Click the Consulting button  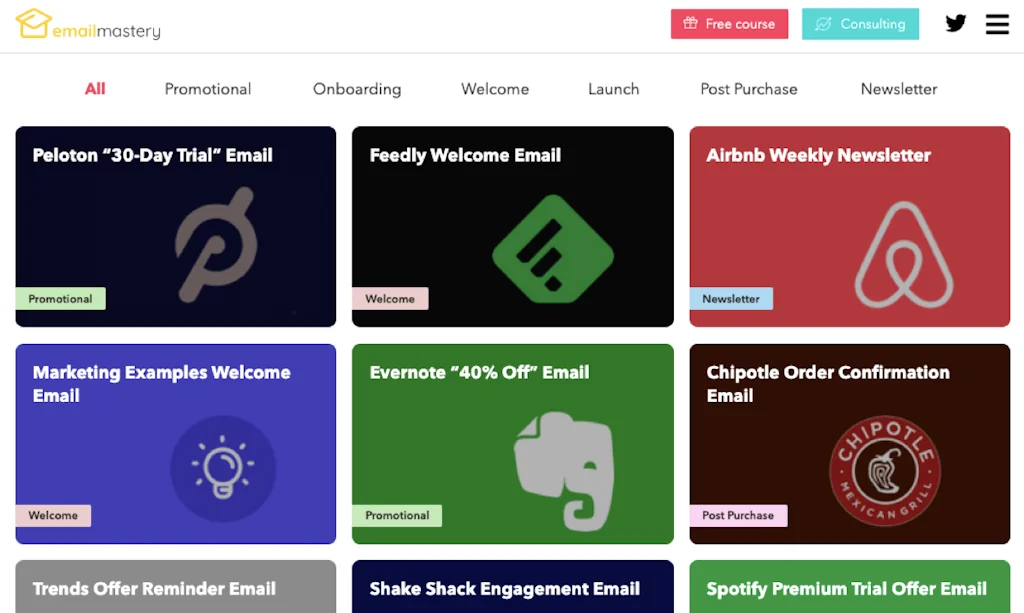[x=860, y=23]
